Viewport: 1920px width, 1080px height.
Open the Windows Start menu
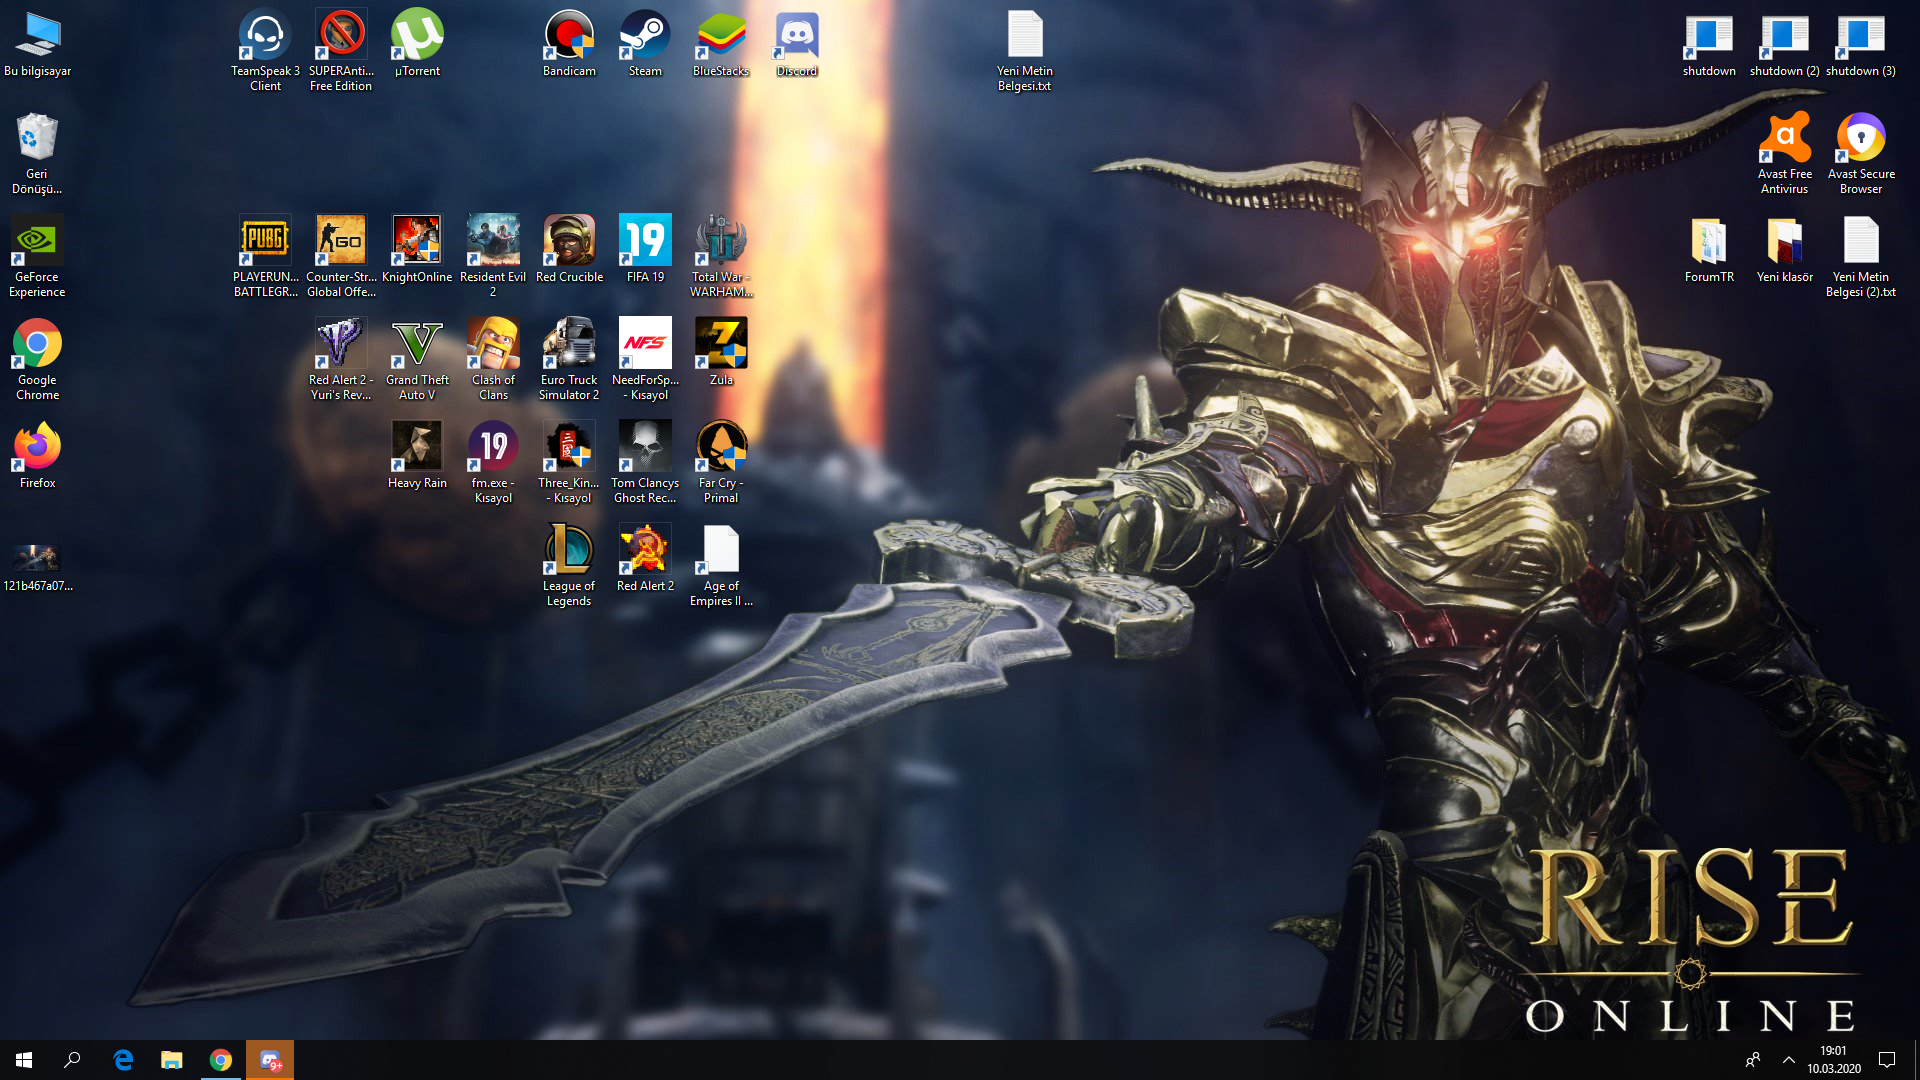tap(24, 1060)
